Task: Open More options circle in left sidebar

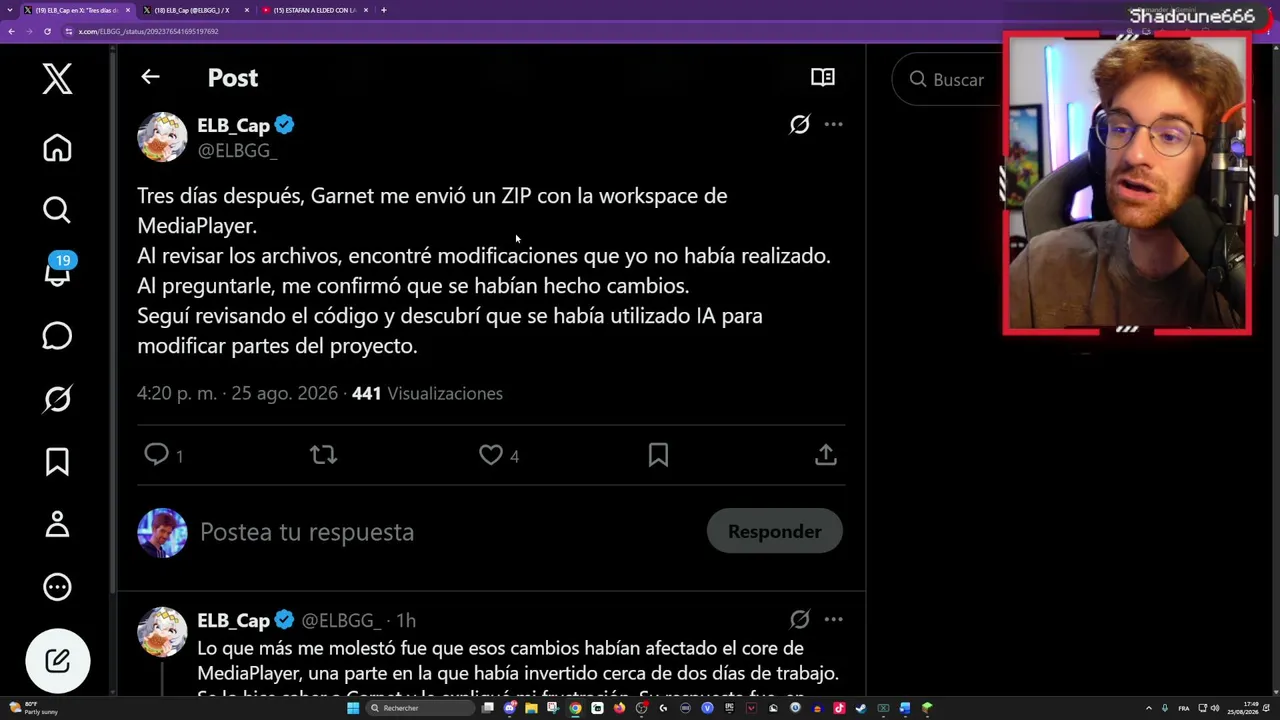Action: [57, 587]
